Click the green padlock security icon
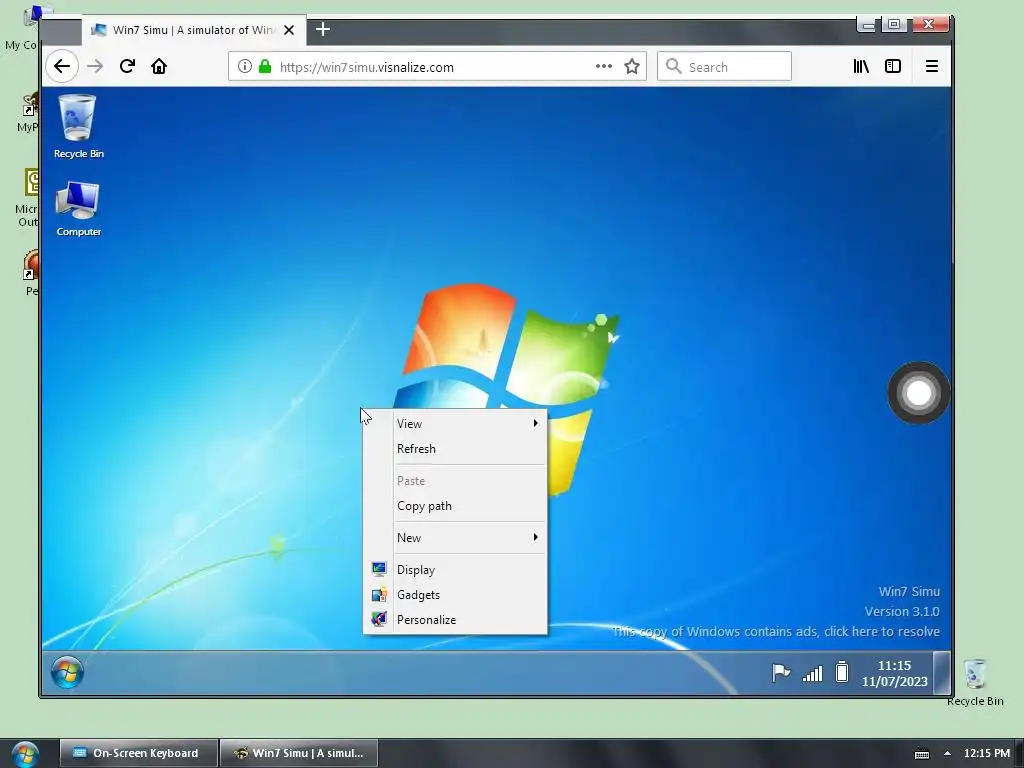1024x768 pixels. click(264, 66)
